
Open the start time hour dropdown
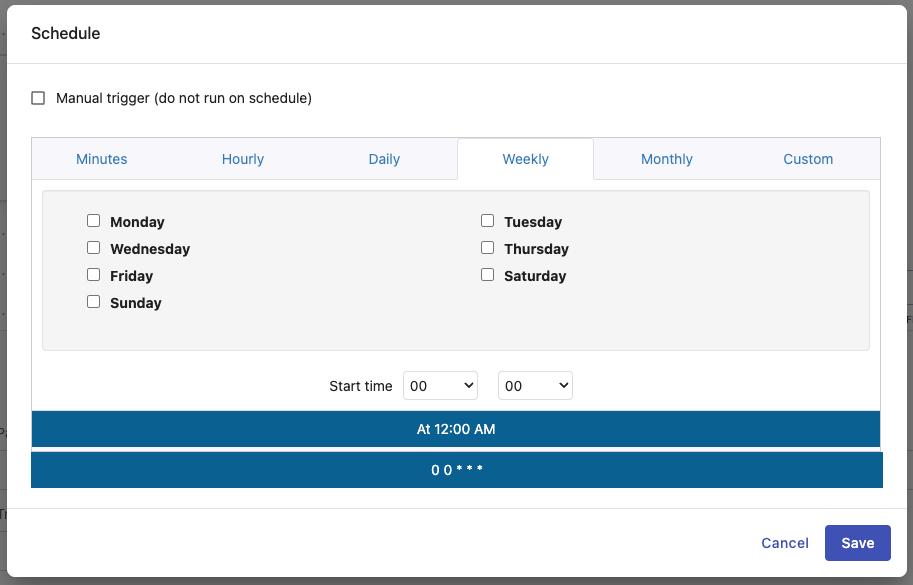tap(440, 386)
